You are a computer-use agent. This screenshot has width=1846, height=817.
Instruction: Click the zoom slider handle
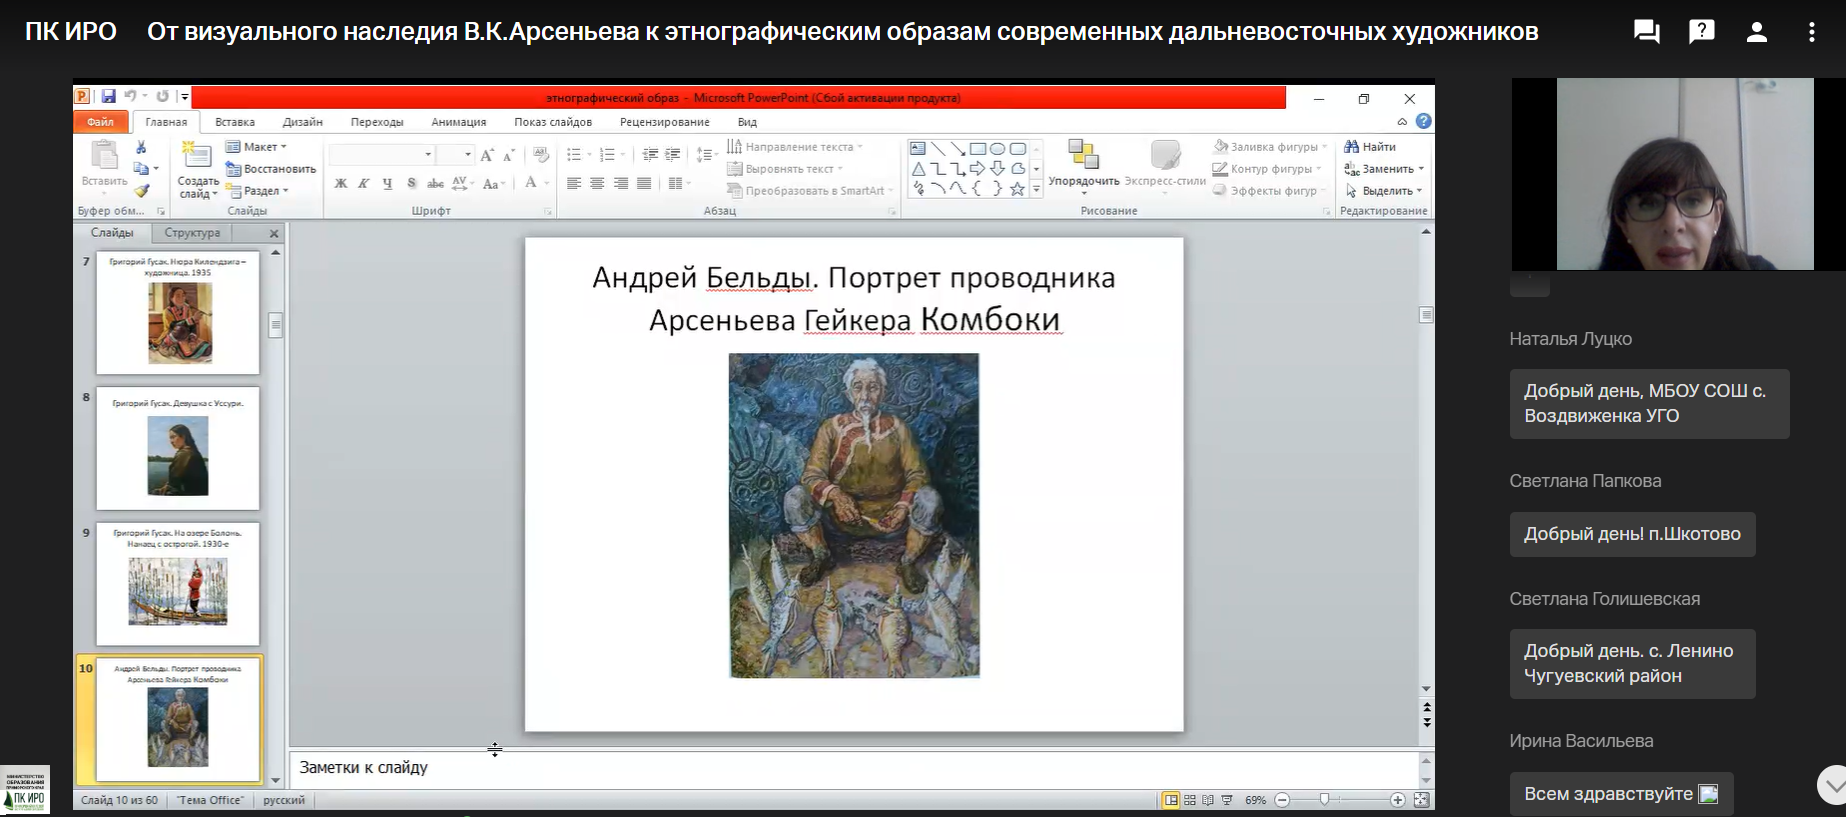tap(1325, 800)
